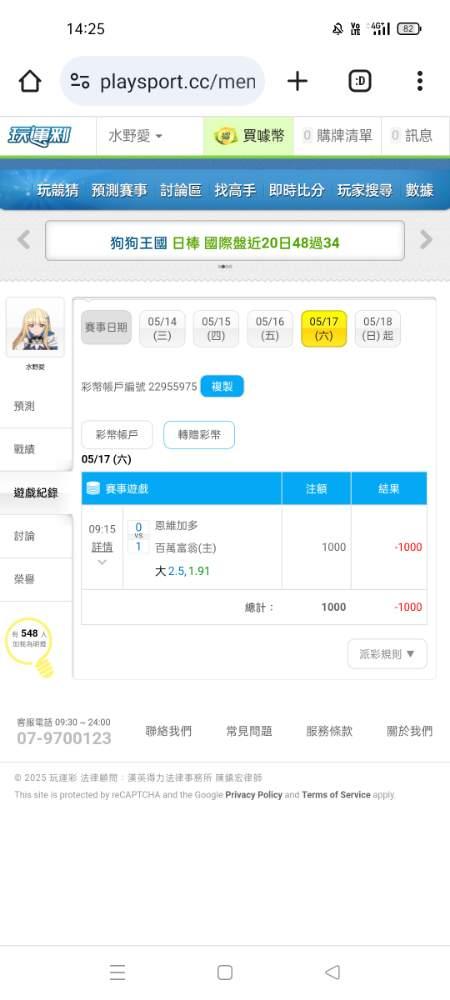Click the 轉贈彩幣 button
This screenshot has height=1000, width=450.
(199, 435)
